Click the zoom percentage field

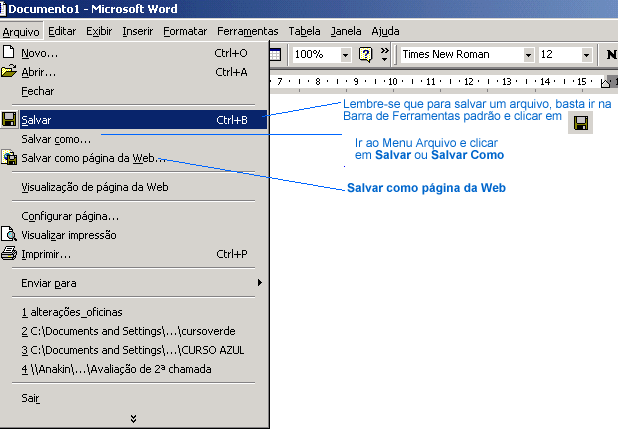point(316,54)
